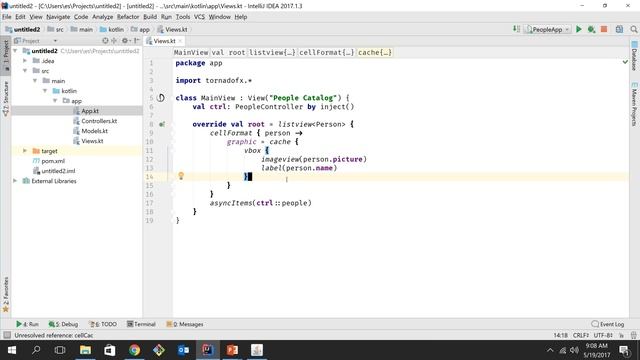The width and height of the screenshot is (640, 360).
Task: Open the Build menu
Action: pos(150,17)
